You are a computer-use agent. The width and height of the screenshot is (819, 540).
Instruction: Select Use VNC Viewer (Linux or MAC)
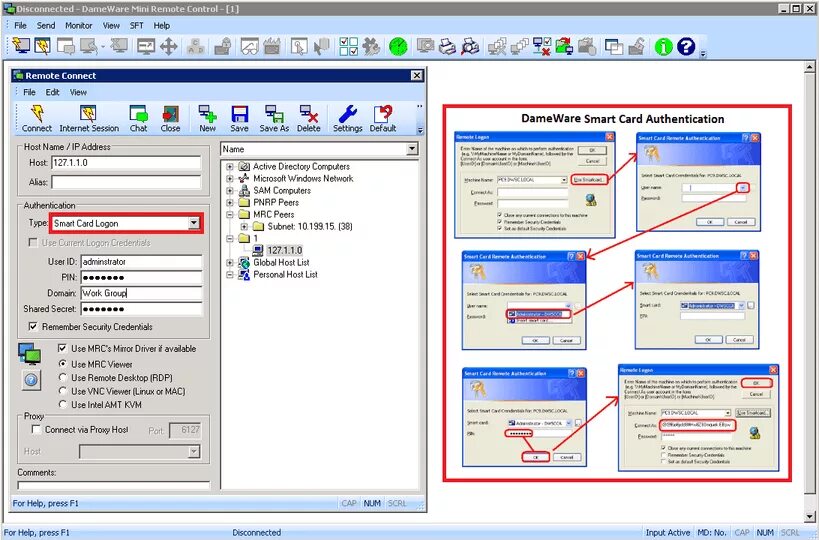pyautogui.click(x=62, y=391)
